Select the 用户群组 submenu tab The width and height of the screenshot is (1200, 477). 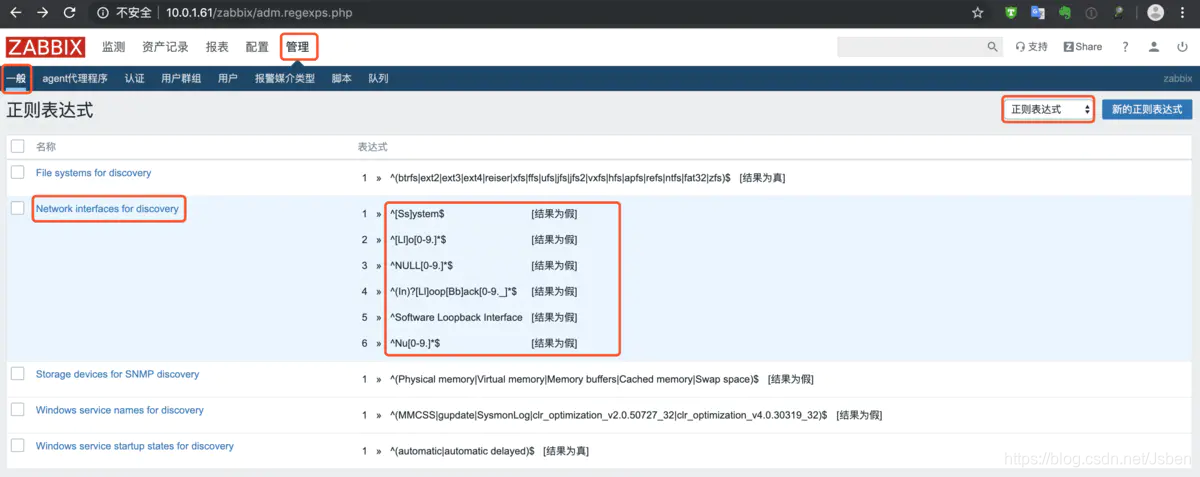point(181,78)
